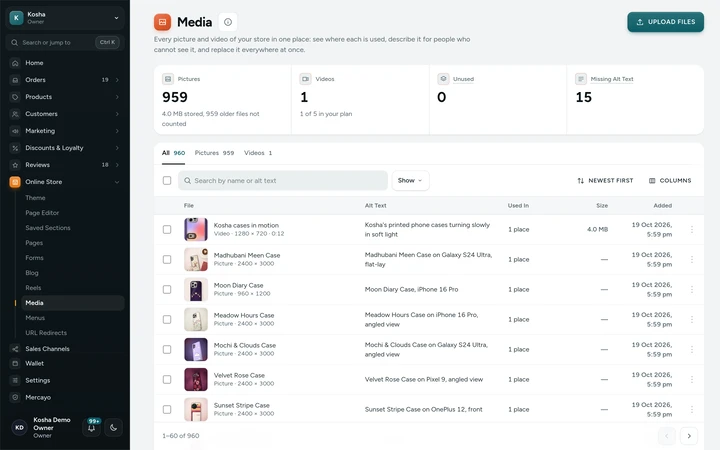720x450 pixels.
Task: Select checkbox for Madhubani Meen Case
Action: [167, 259]
